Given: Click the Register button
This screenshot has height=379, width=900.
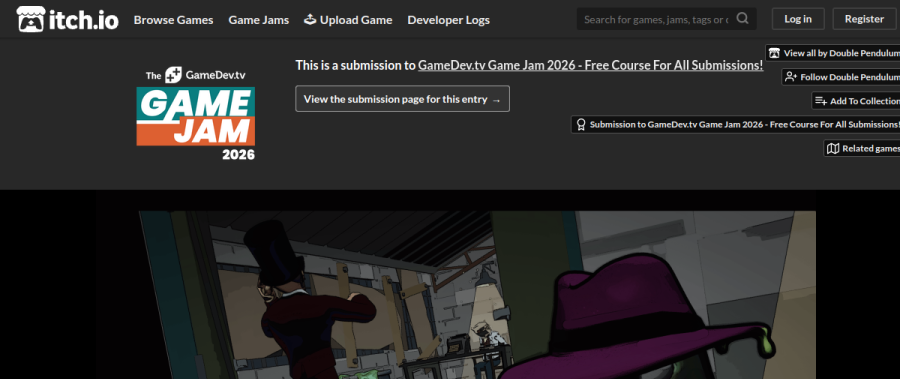Looking at the screenshot, I should tap(864, 19).
